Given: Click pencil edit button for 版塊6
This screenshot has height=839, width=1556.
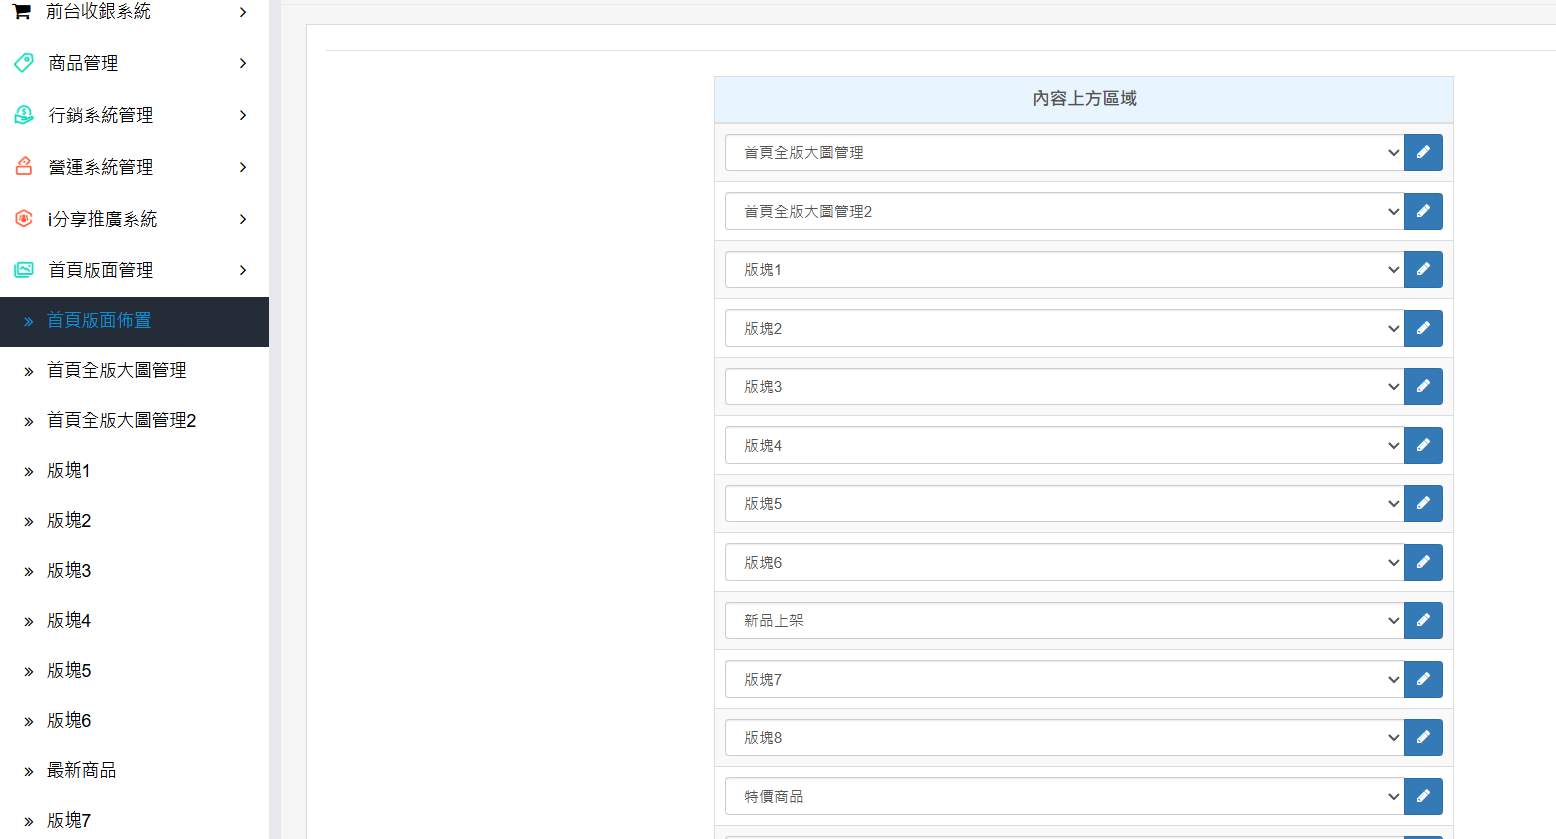Looking at the screenshot, I should [1423, 562].
